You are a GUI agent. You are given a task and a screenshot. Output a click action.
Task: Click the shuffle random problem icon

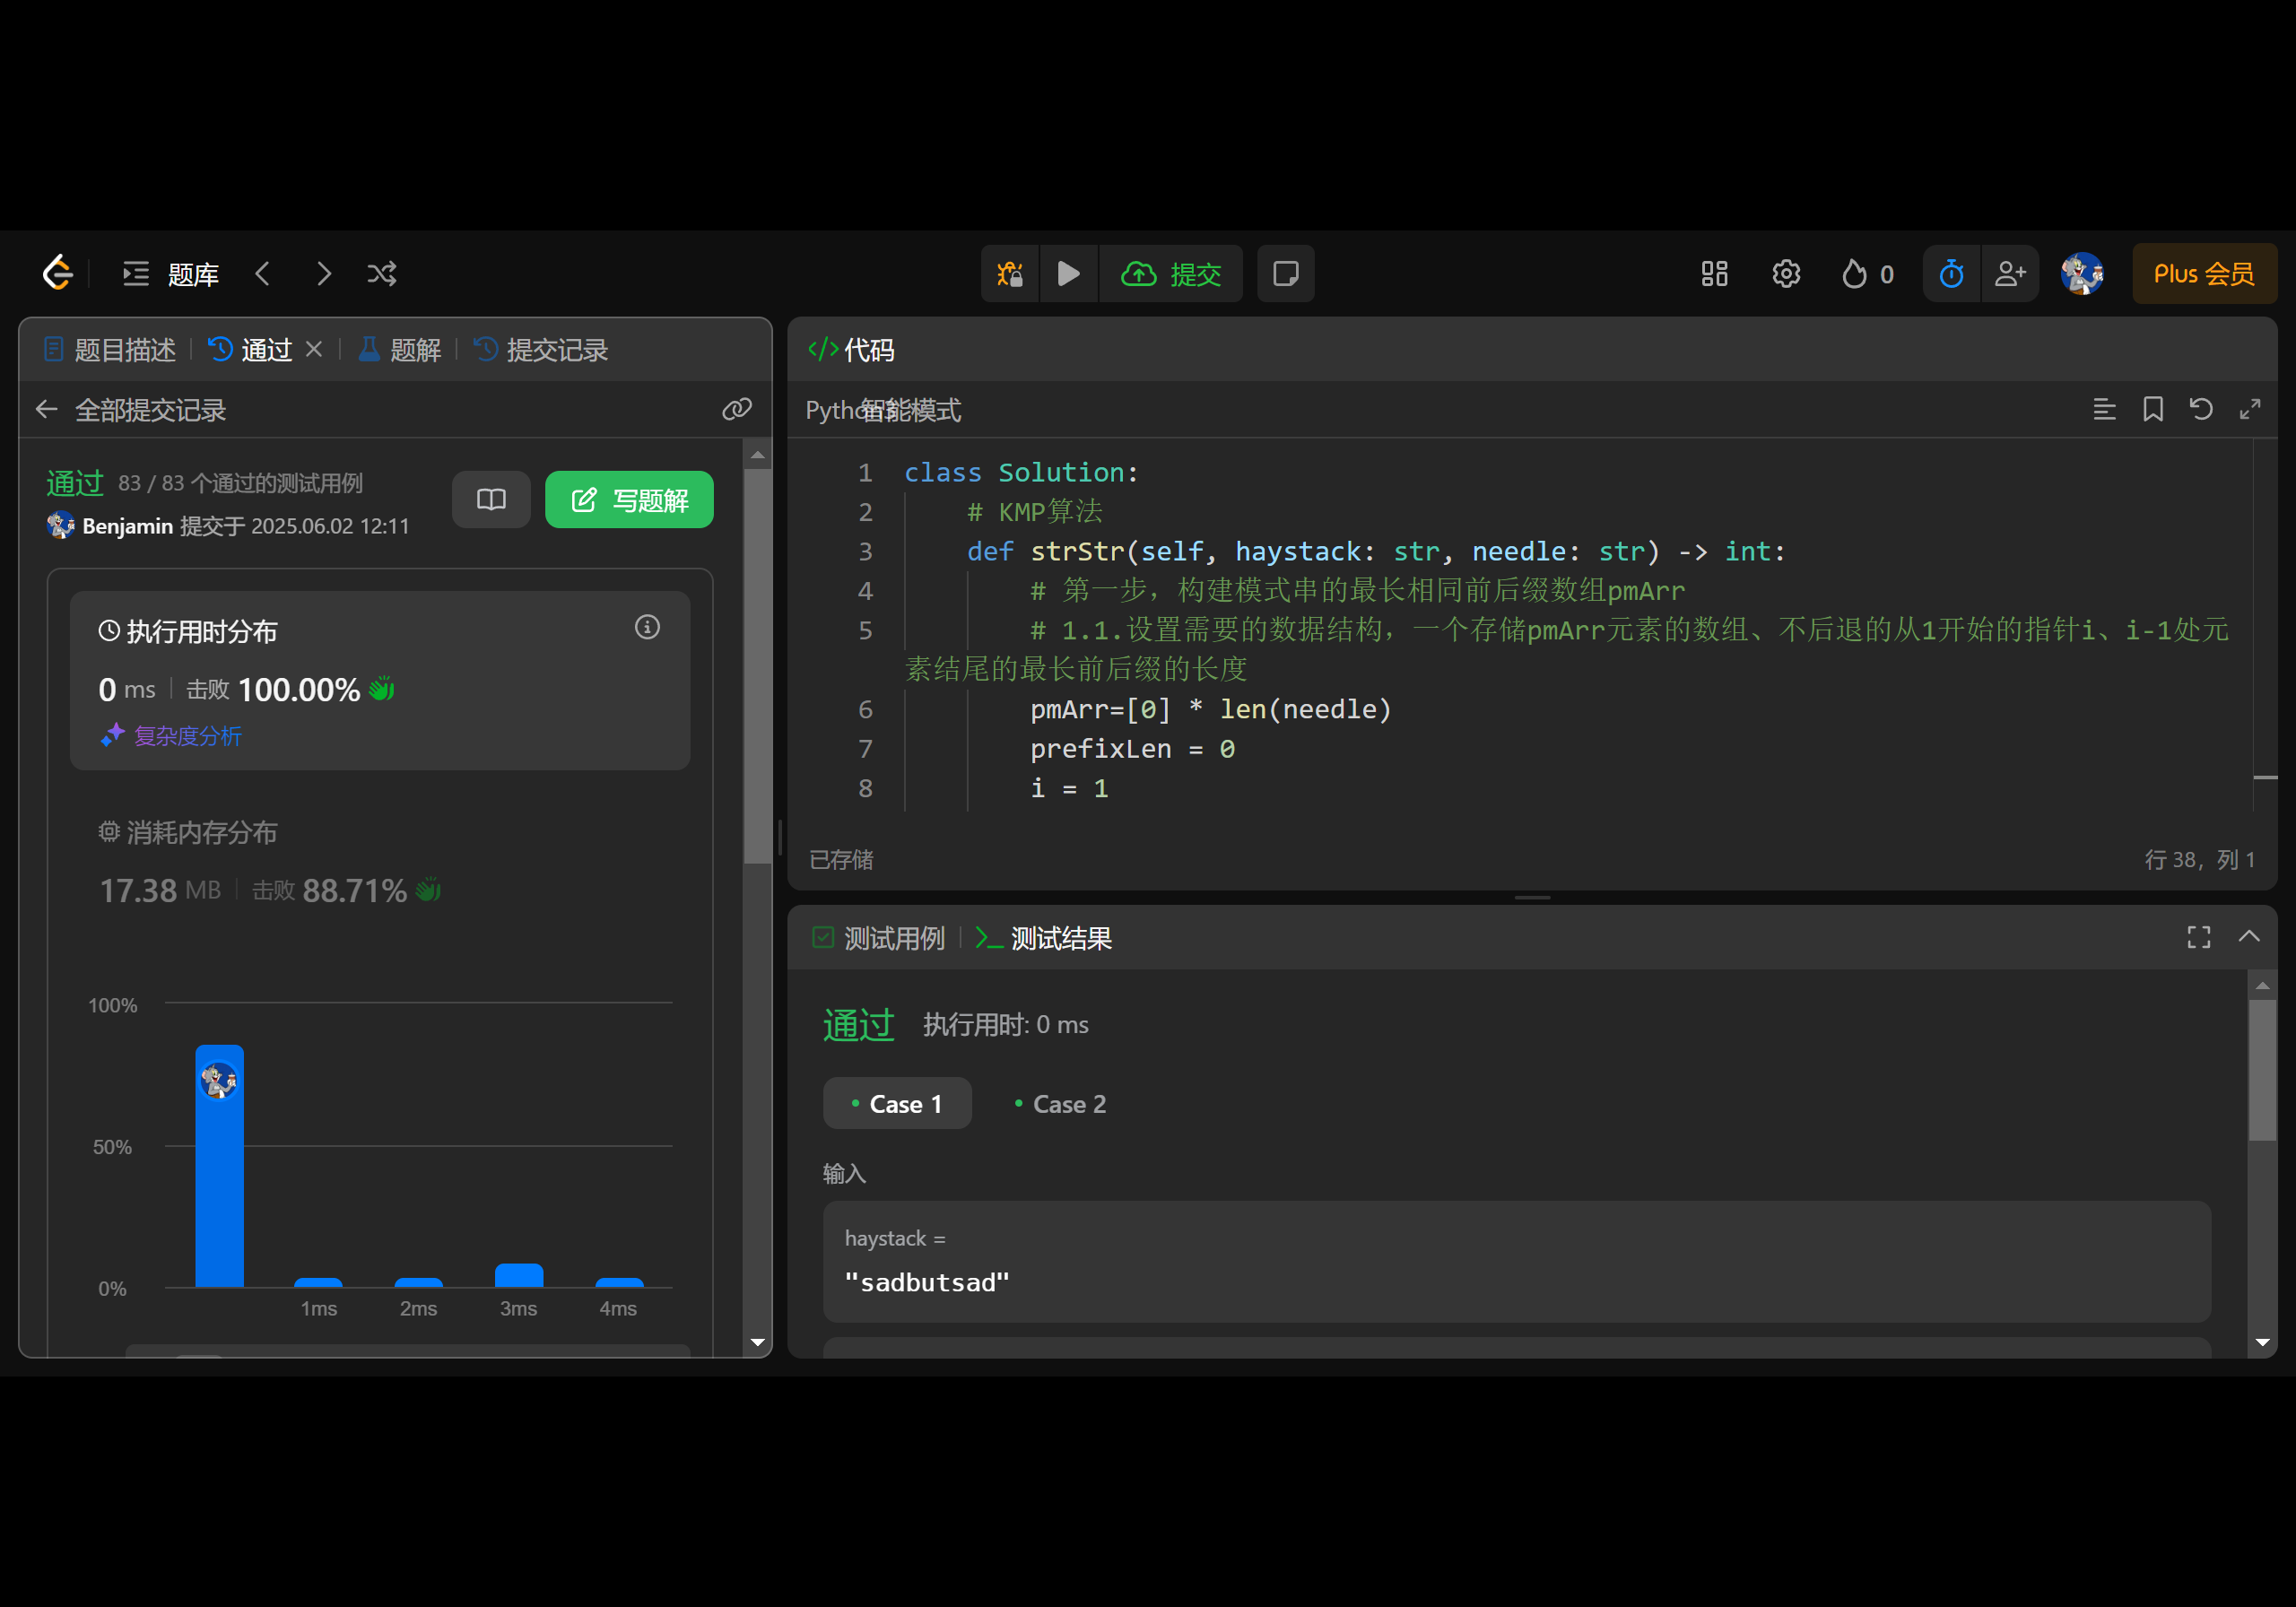click(382, 273)
